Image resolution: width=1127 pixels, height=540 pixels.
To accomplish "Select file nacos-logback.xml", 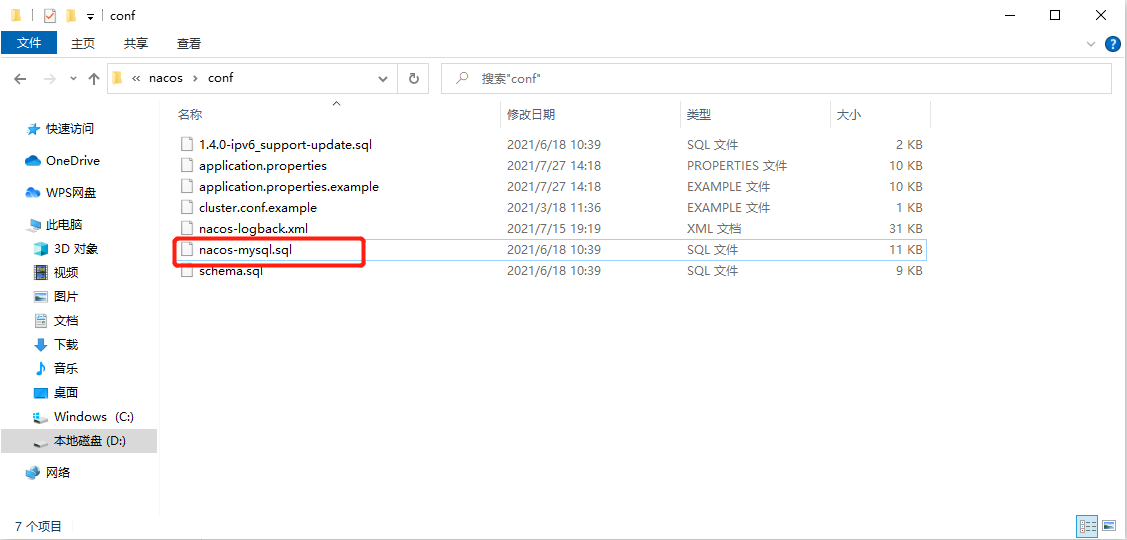I will (x=254, y=229).
